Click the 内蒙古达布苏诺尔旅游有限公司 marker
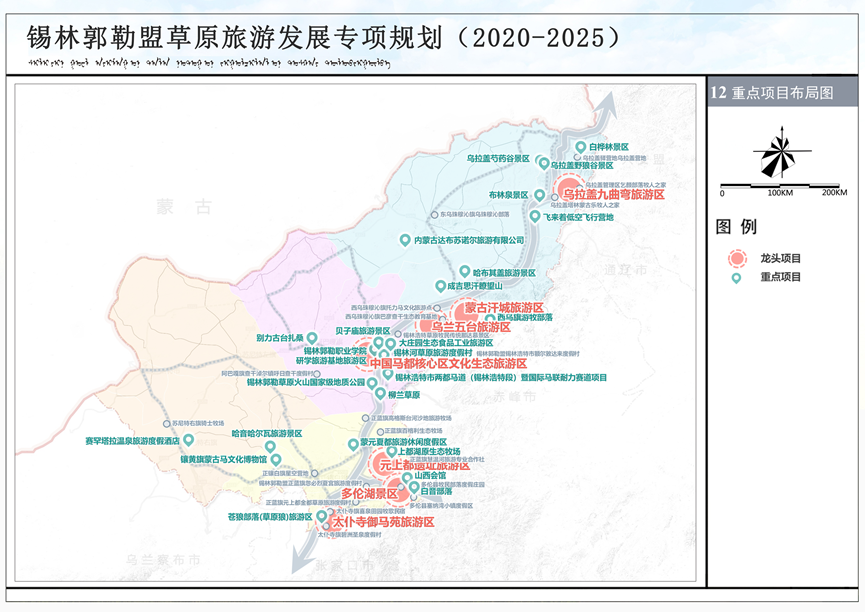 pos(404,239)
